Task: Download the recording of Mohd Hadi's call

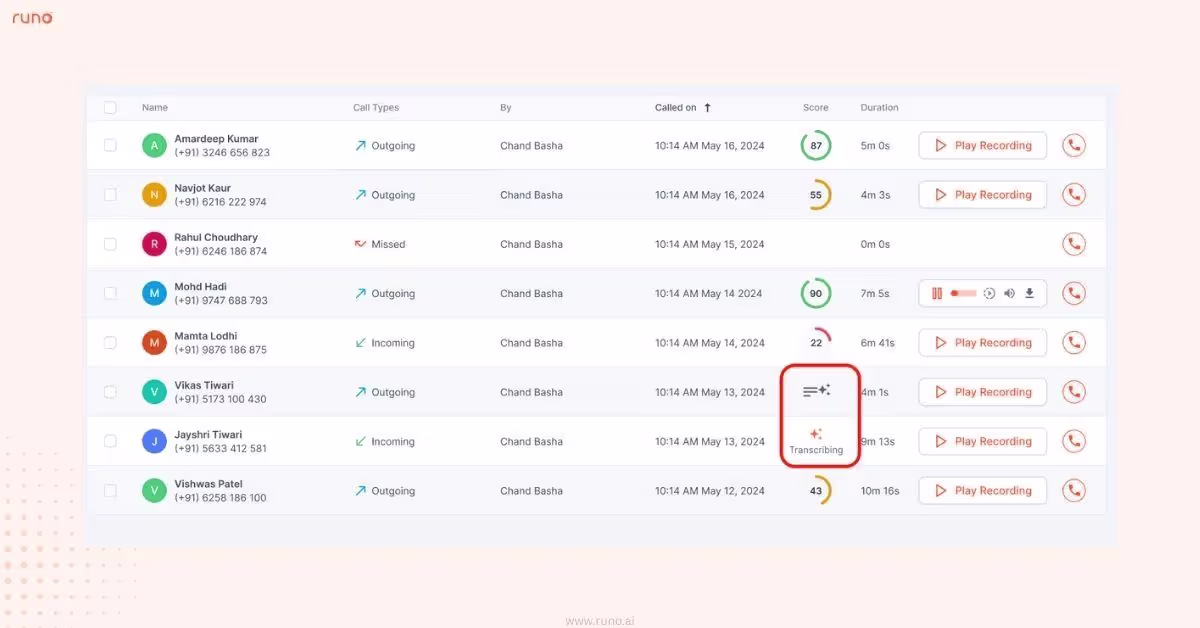Action: 1028,293
